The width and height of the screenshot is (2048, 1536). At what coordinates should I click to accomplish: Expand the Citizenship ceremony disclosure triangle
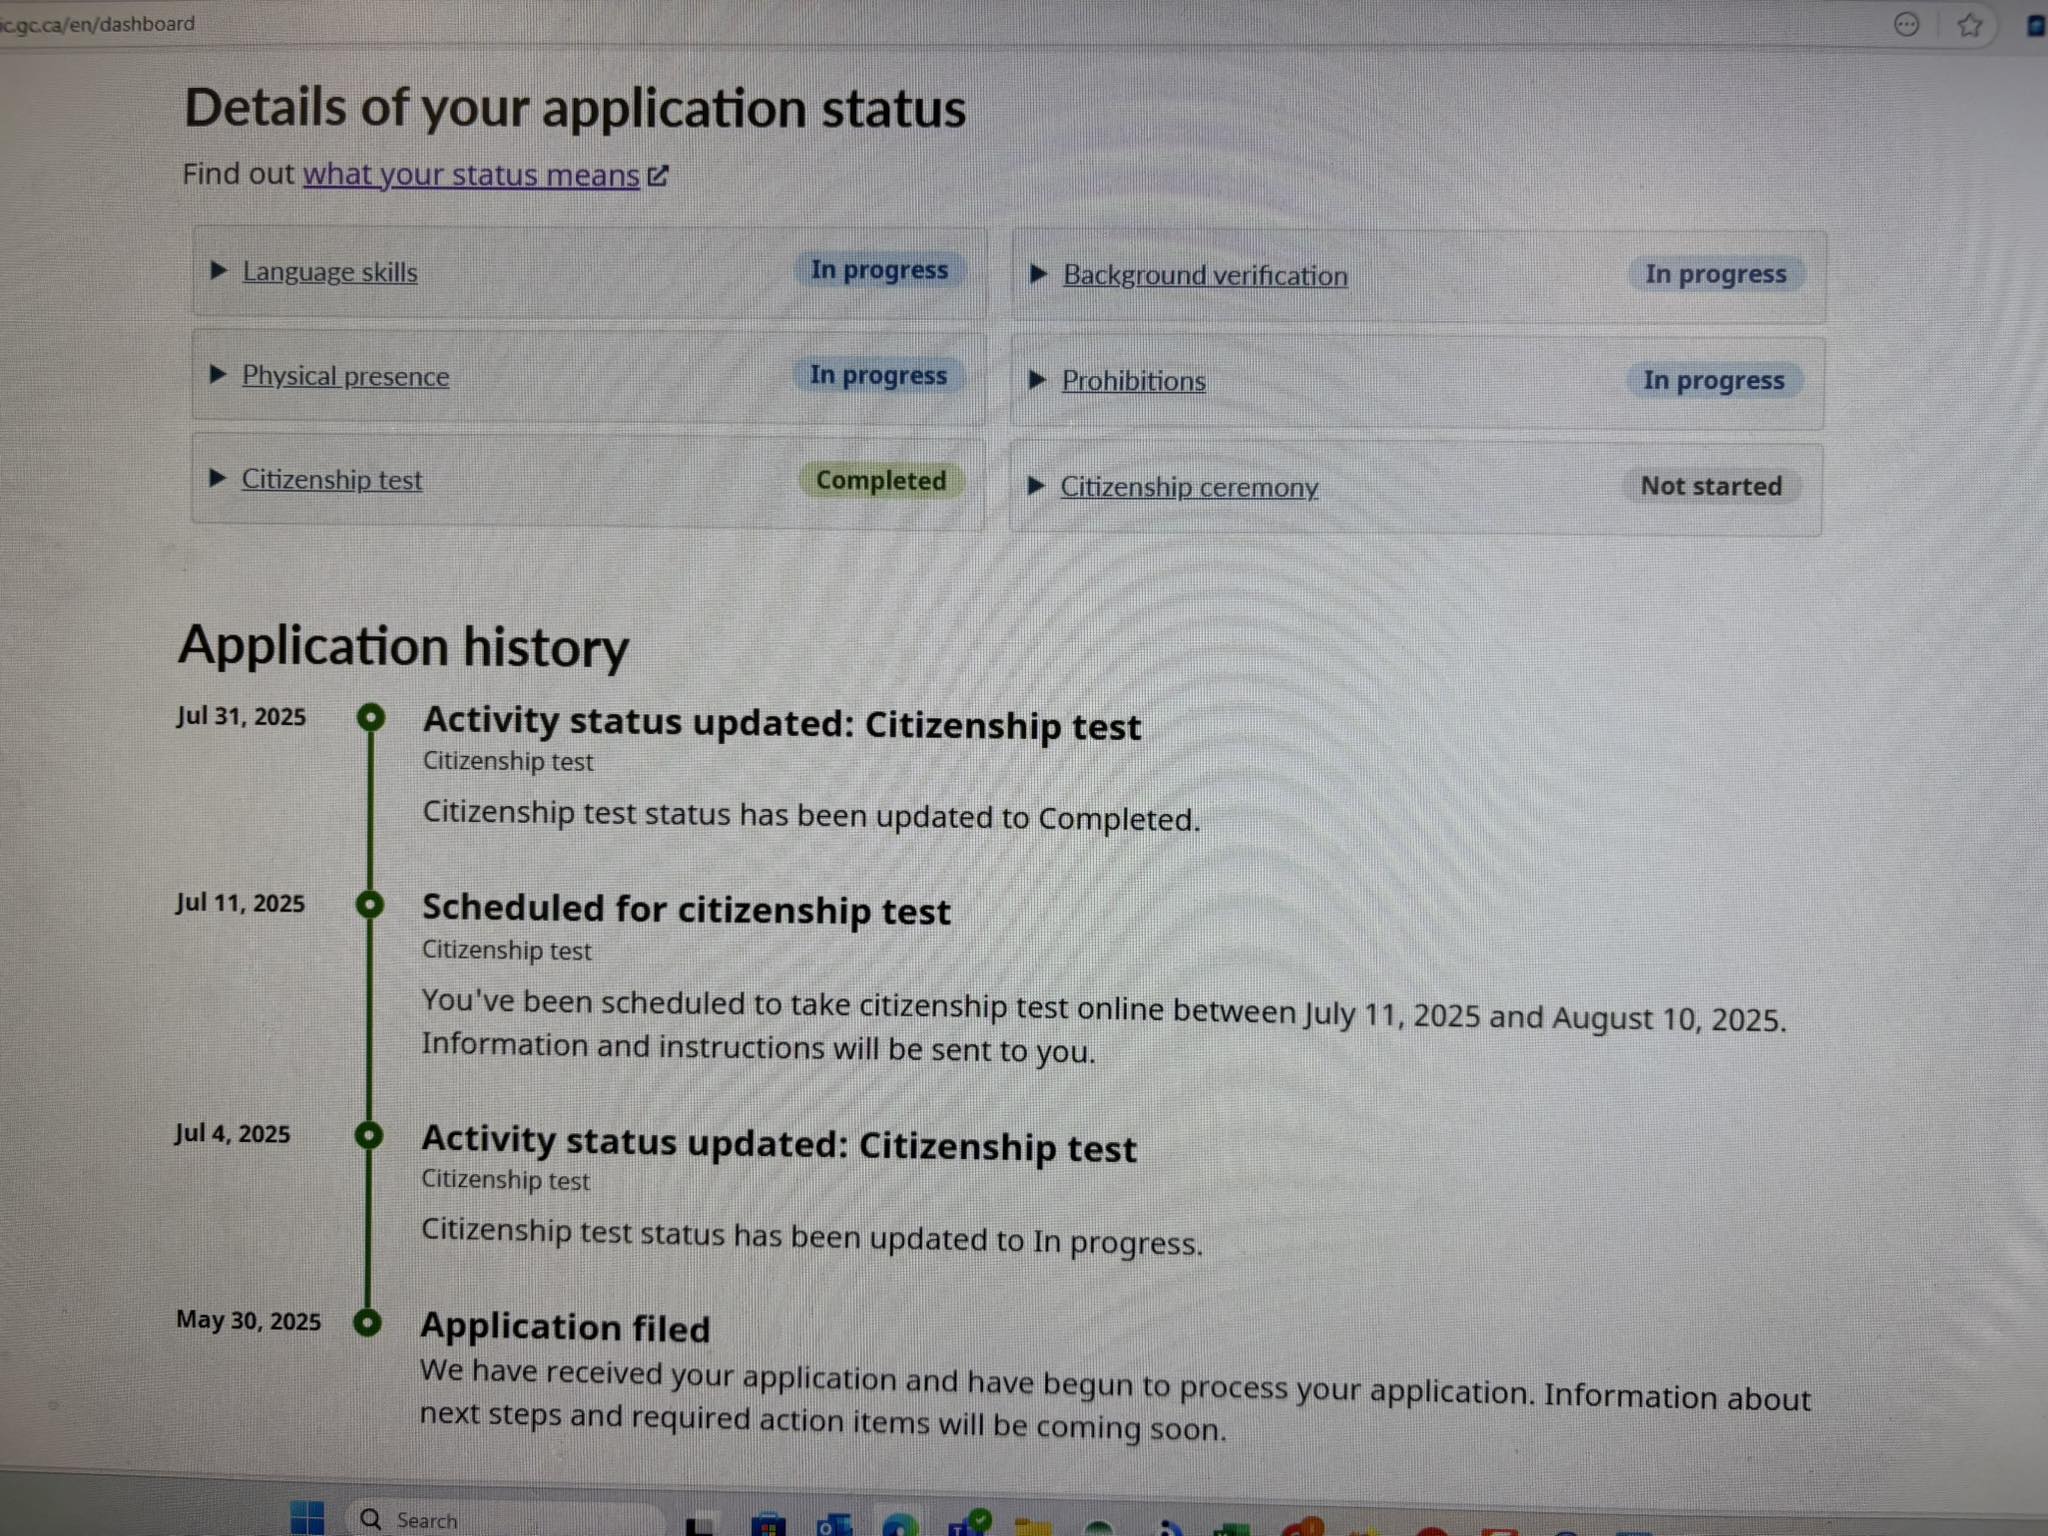pyautogui.click(x=1036, y=486)
